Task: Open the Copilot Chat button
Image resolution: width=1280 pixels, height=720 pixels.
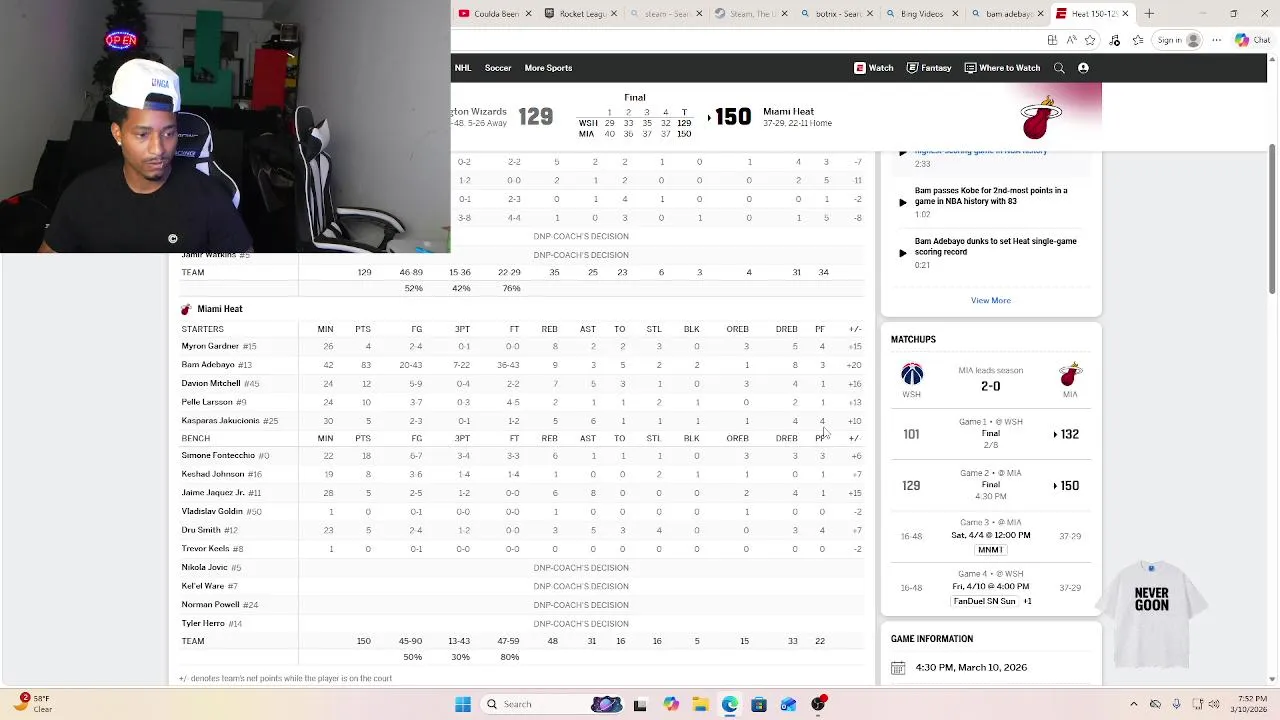Action: (1252, 40)
